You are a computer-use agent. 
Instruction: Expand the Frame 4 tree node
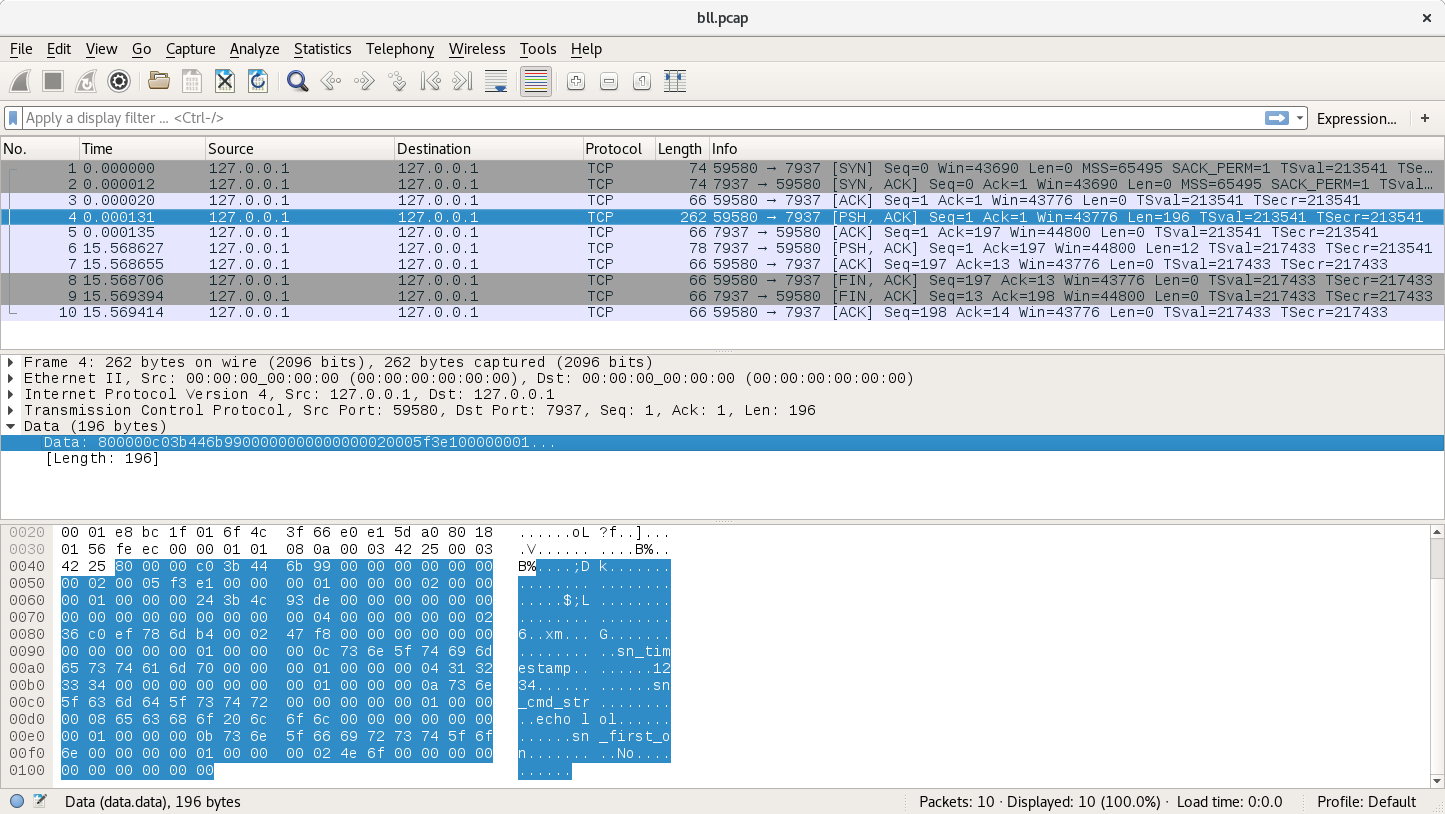point(11,362)
